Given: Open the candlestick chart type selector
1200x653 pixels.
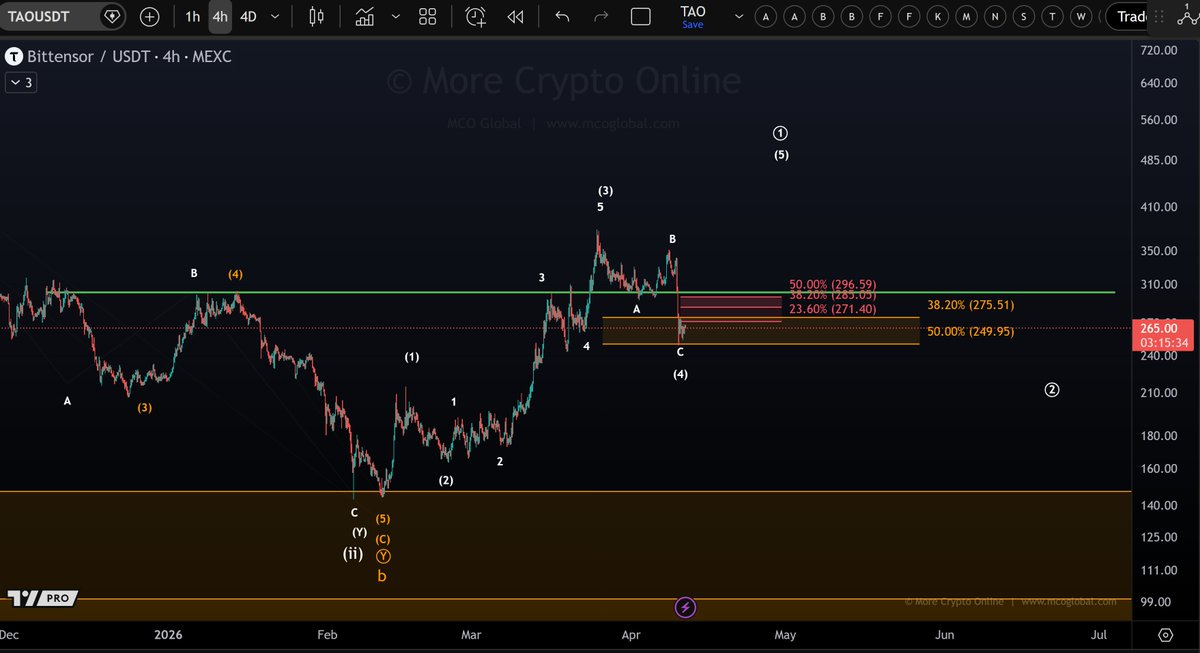Looking at the screenshot, I should point(317,17).
